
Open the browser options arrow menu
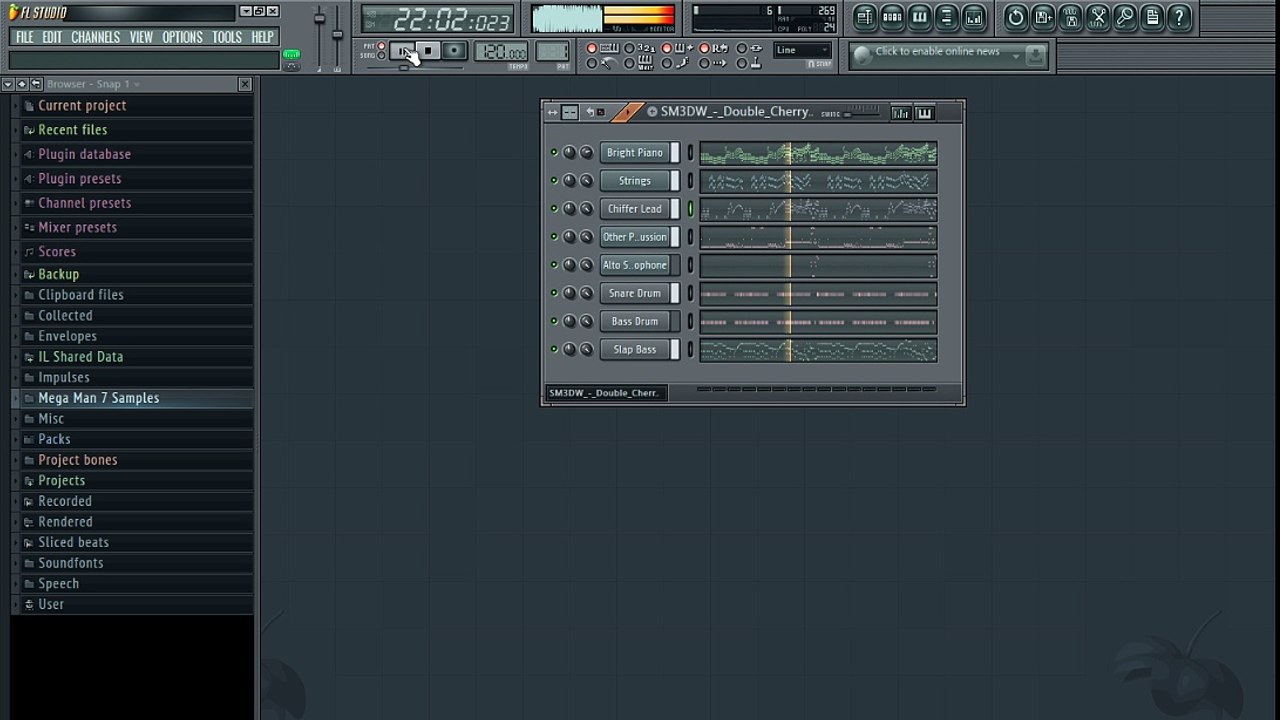(x=8, y=84)
